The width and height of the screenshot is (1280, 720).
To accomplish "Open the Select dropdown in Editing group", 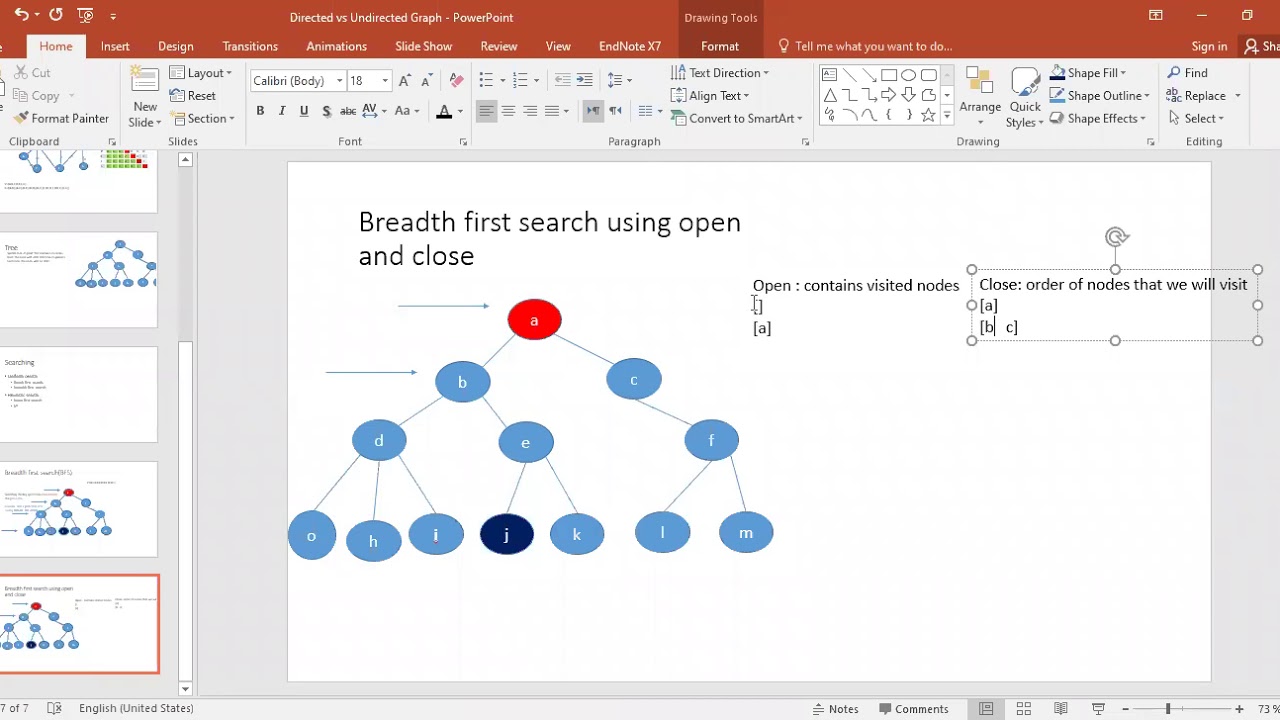I will click(1196, 118).
